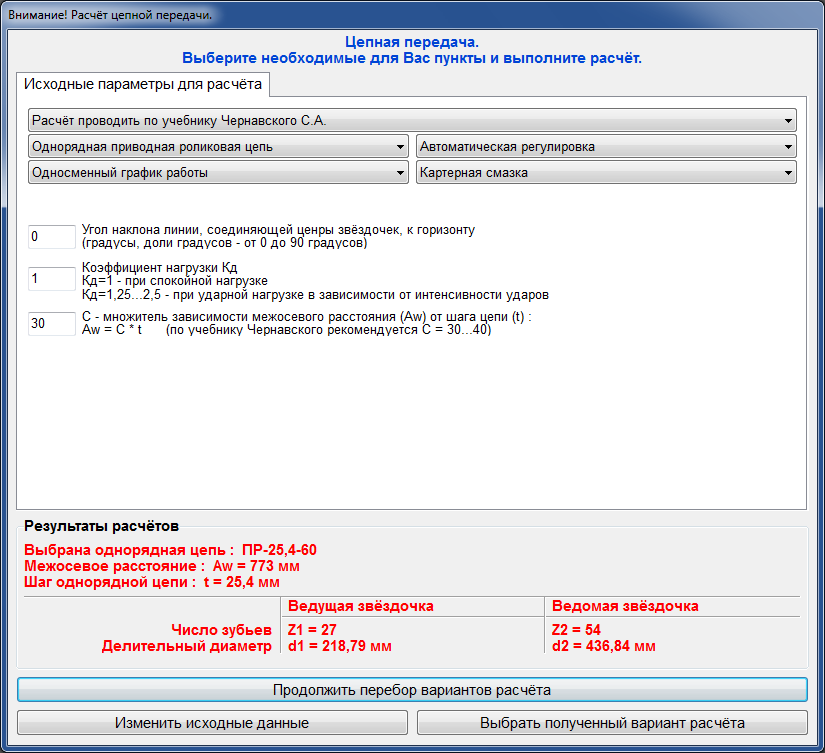Click the Кд load coefficient input field

click(52, 278)
